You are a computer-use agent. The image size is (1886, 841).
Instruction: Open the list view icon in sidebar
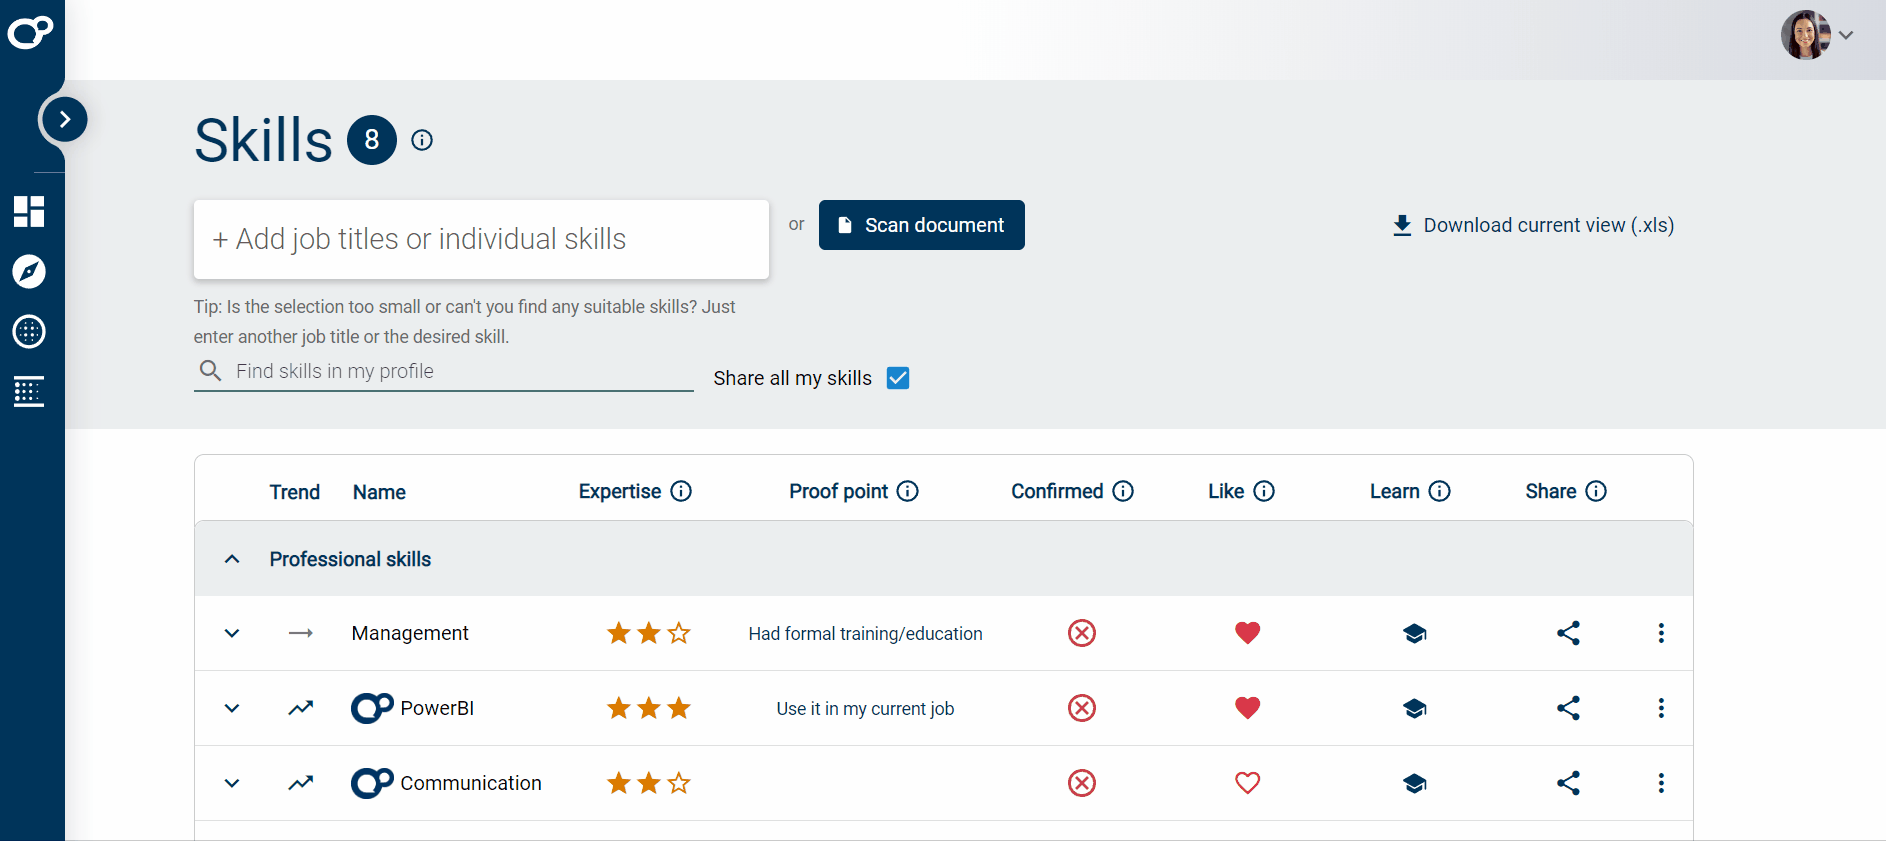[x=29, y=392]
